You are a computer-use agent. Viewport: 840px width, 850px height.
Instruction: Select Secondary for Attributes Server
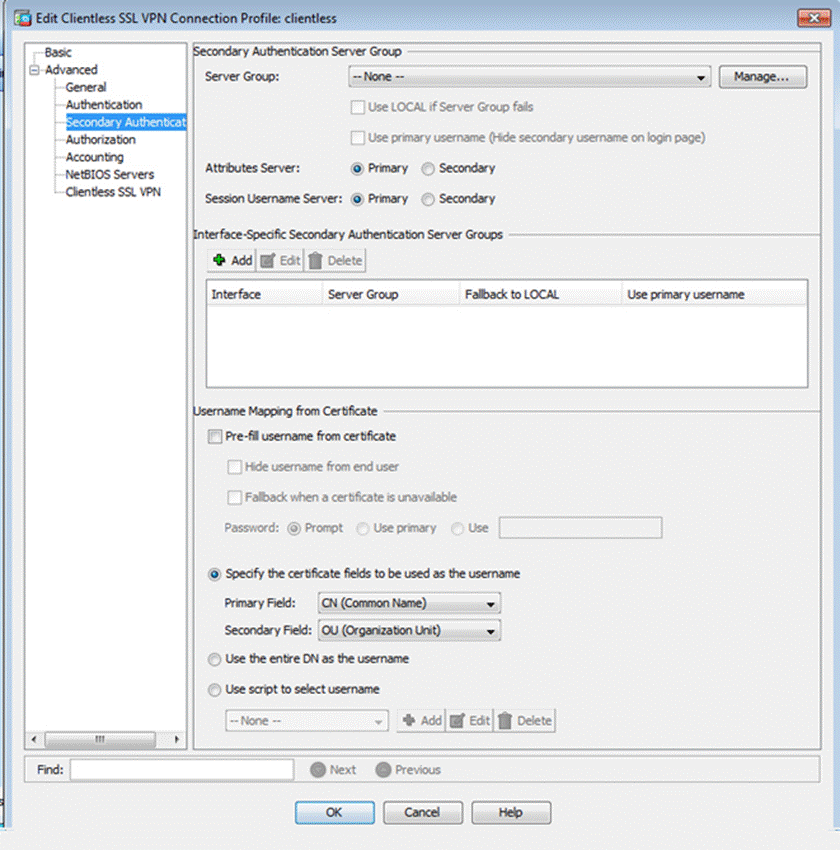click(x=428, y=169)
